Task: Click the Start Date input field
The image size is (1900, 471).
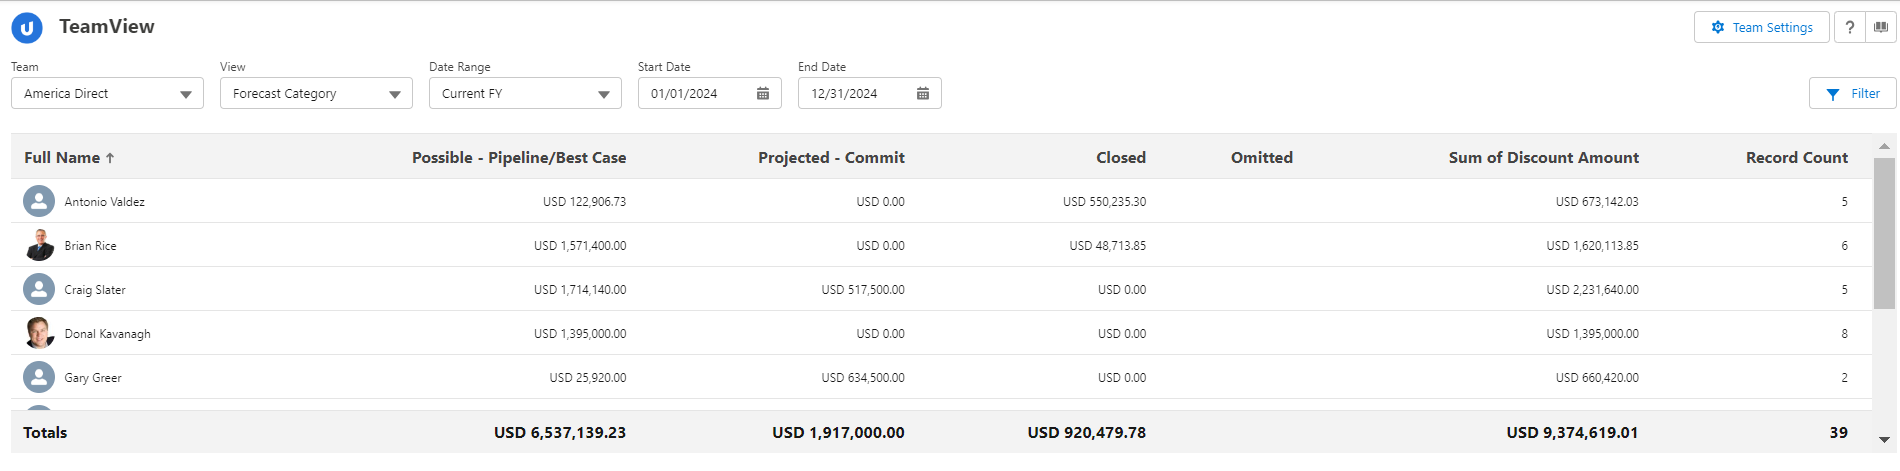Action: click(x=695, y=94)
